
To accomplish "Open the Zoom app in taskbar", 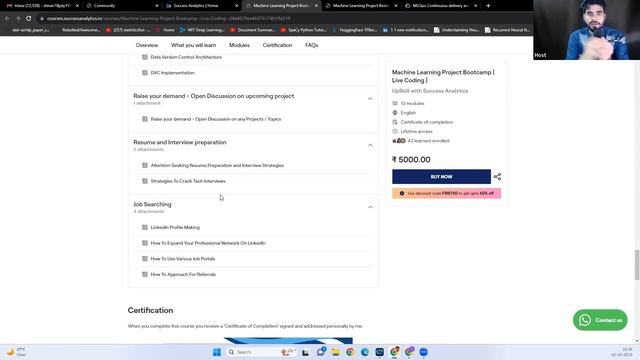I will pyautogui.click(x=424, y=352).
